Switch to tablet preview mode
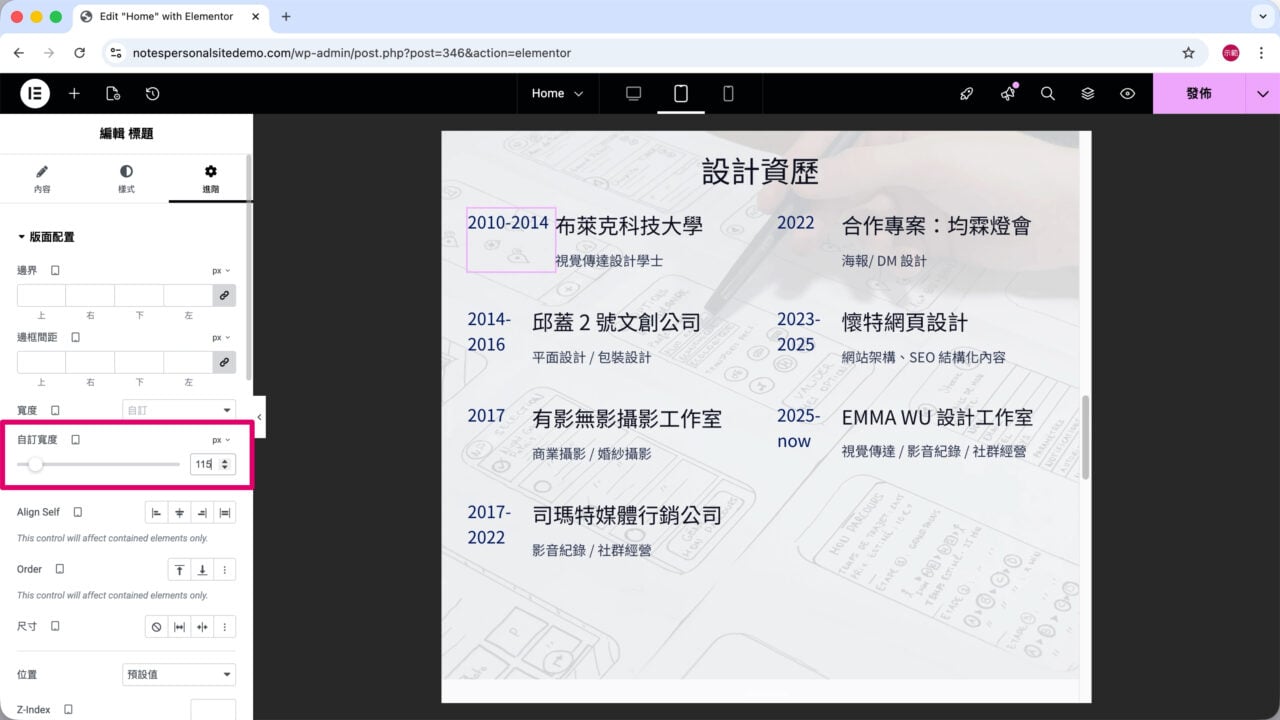This screenshot has height=720, width=1280. [681, 93]
